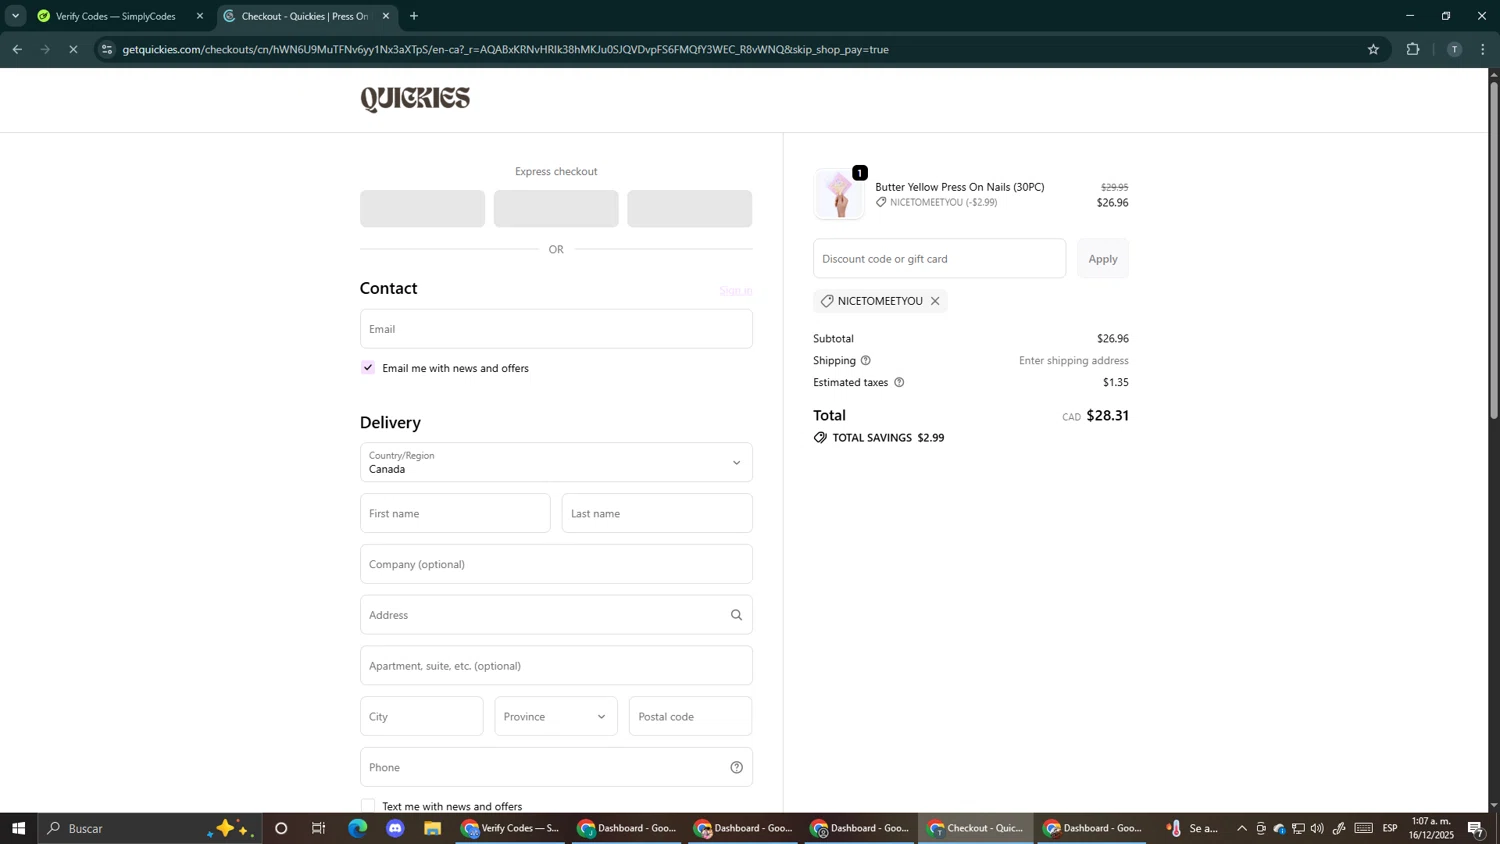Bookmark this page with the star icon
Screen dimensions: 1500x844
point(1373,49)
